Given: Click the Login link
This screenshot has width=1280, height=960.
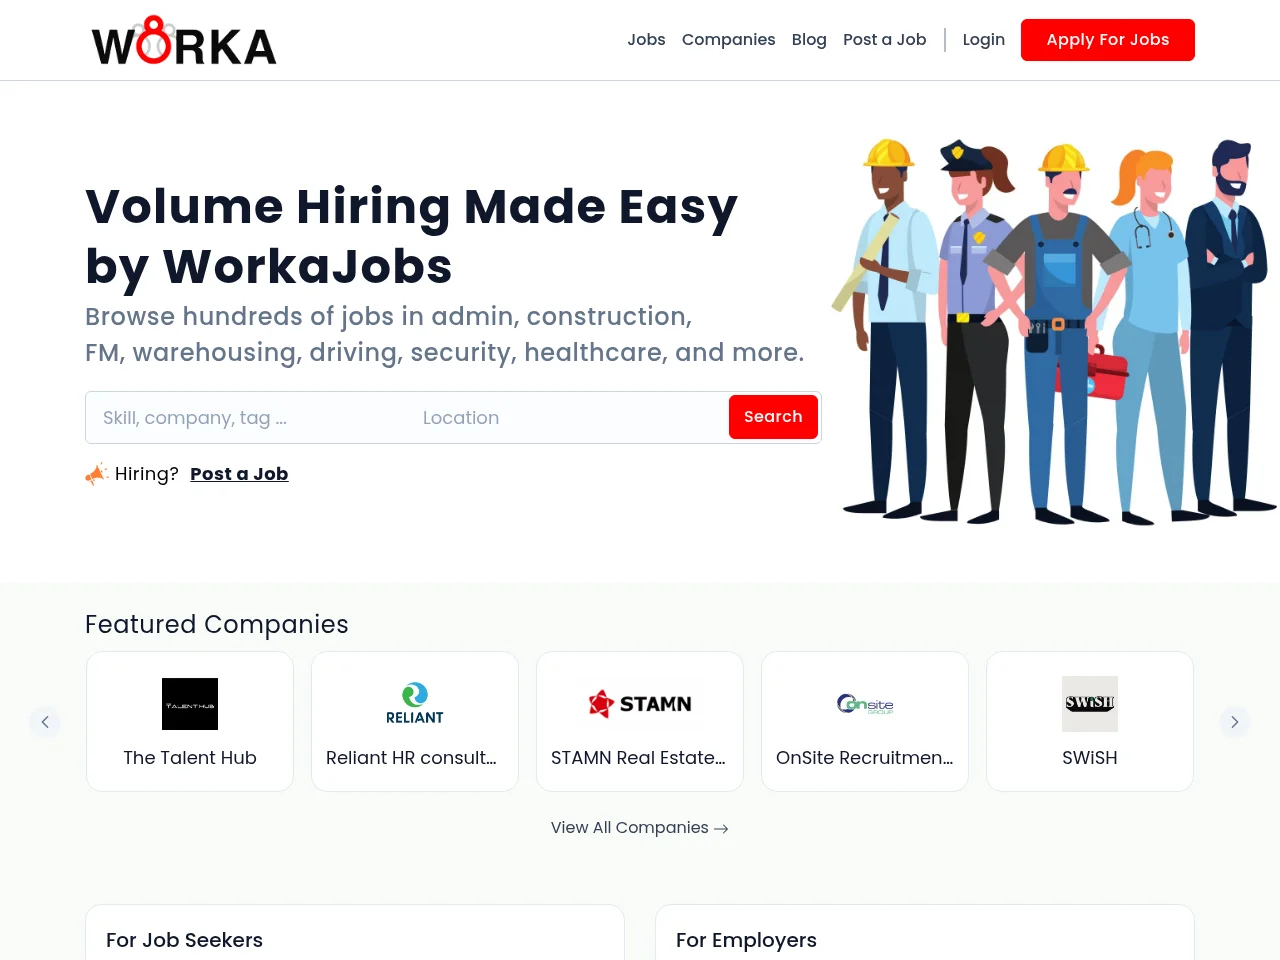Looking at the screenshot, I should click(983, 40).
